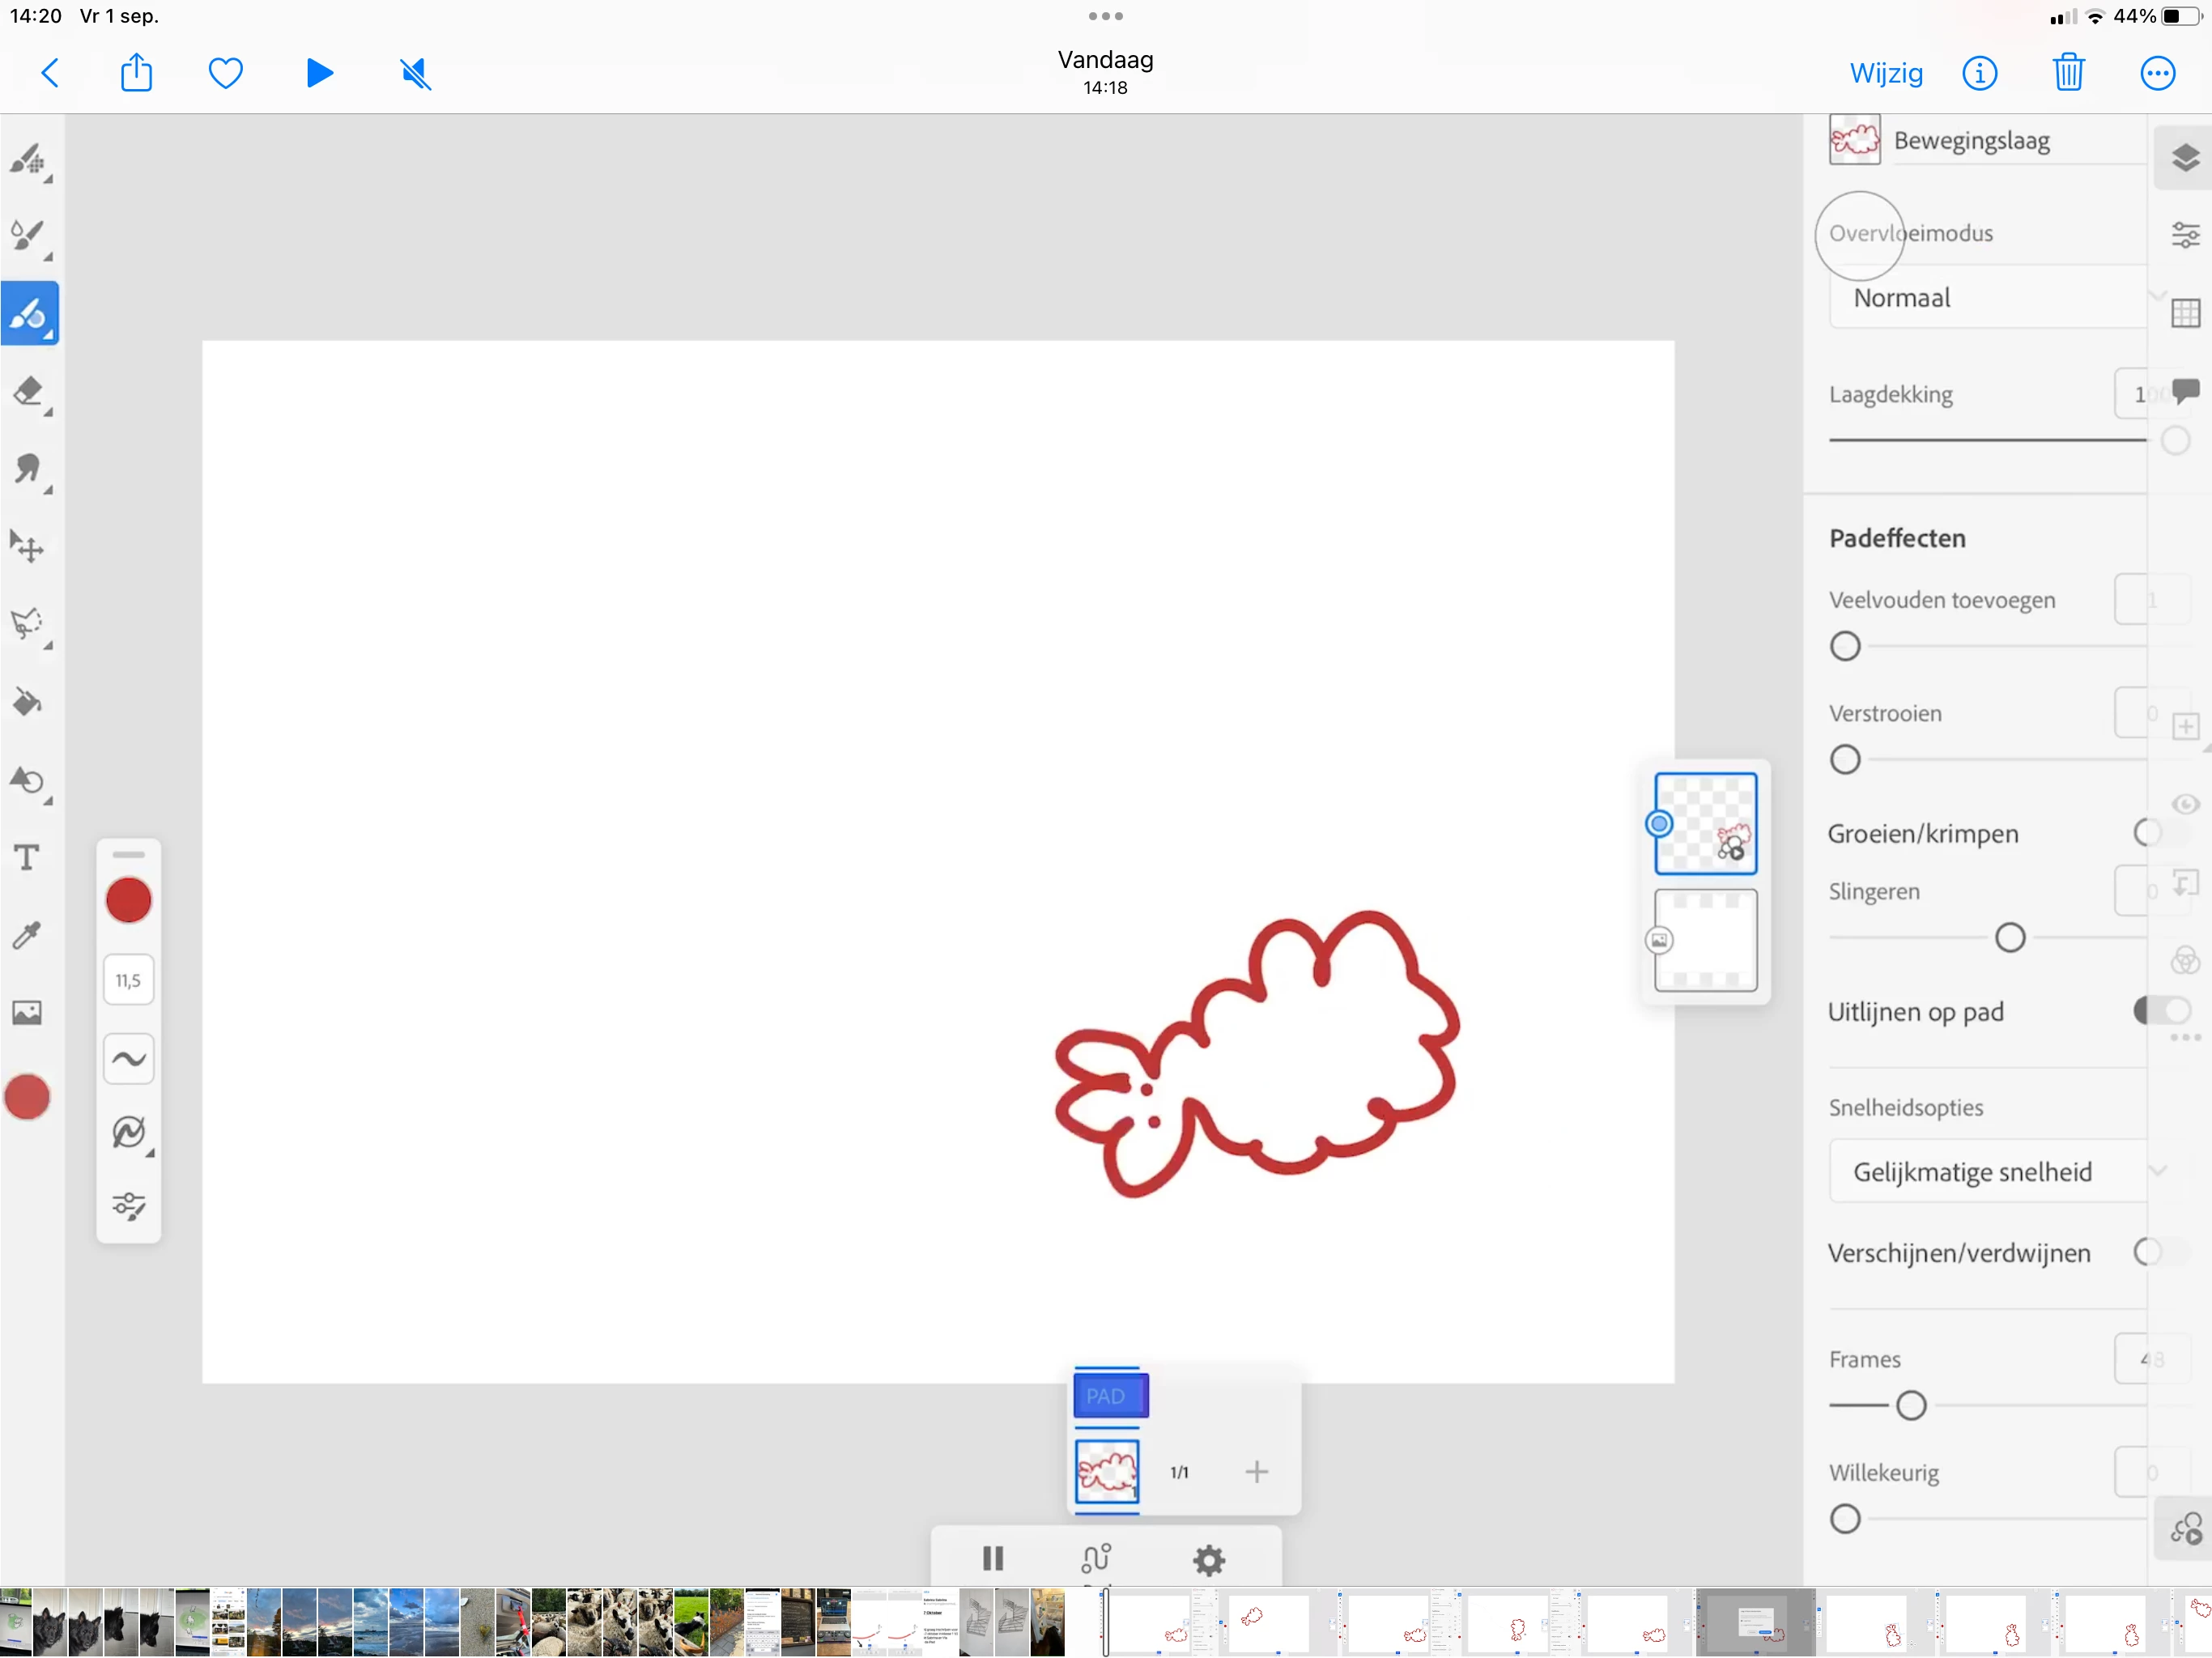The height and width of the screenshot is (1658, 2212).
Task: Select the Transform move tool
Action: tap(28, 546)
